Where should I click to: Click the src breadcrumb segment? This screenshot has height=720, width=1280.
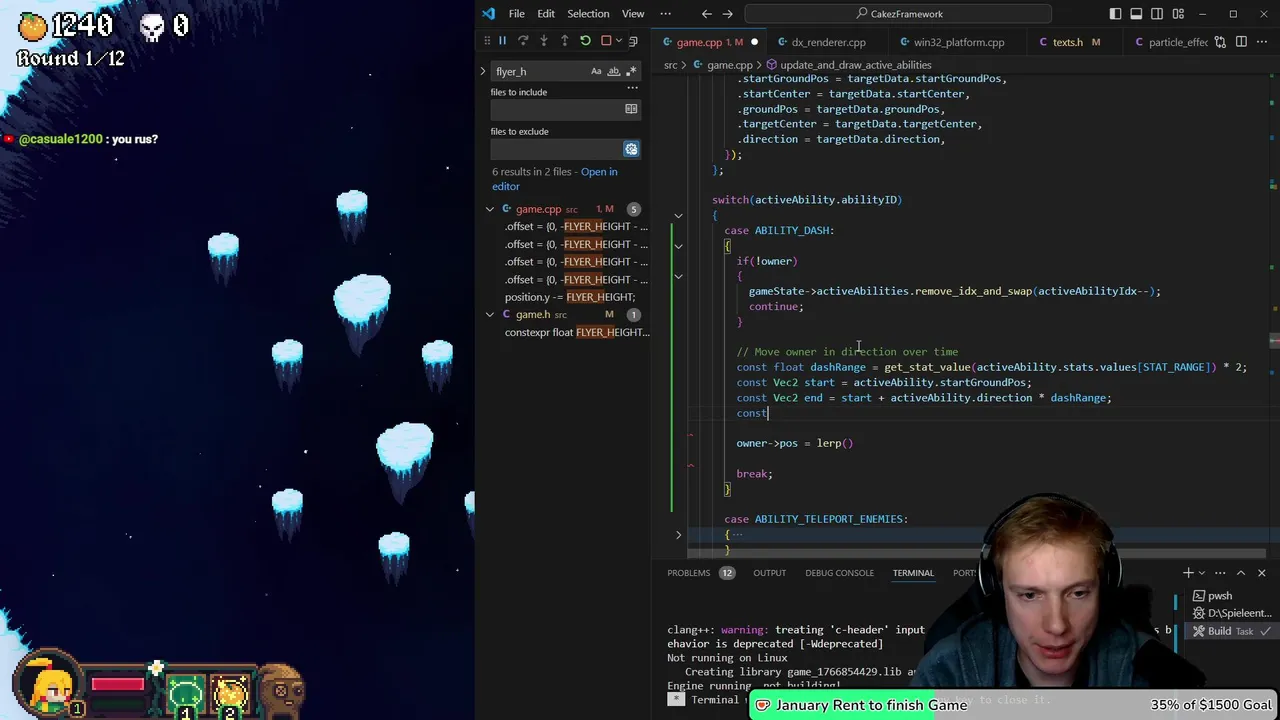pyautogui.click(x=670, y=65)
